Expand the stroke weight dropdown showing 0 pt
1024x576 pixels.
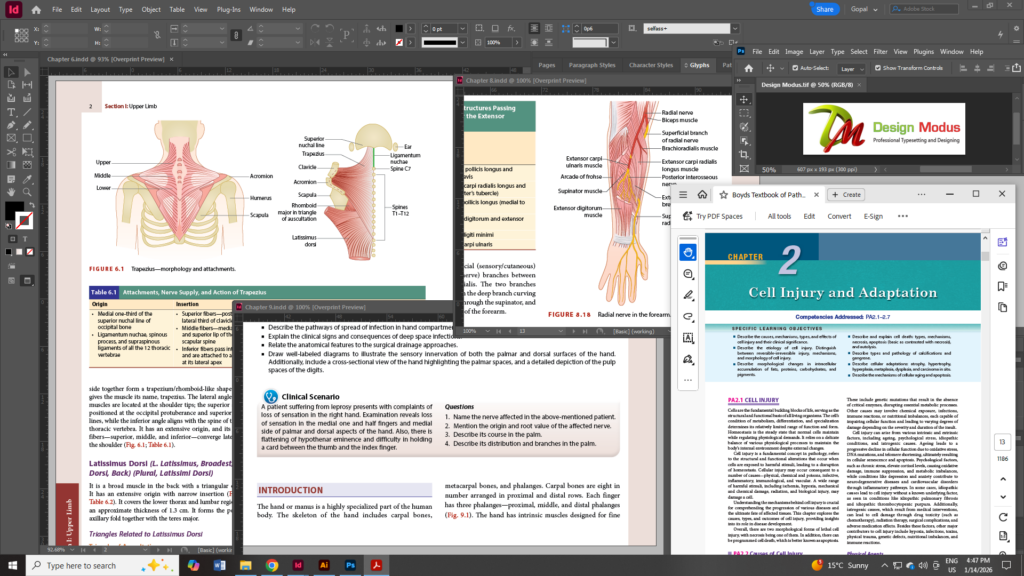pos(462,29)
